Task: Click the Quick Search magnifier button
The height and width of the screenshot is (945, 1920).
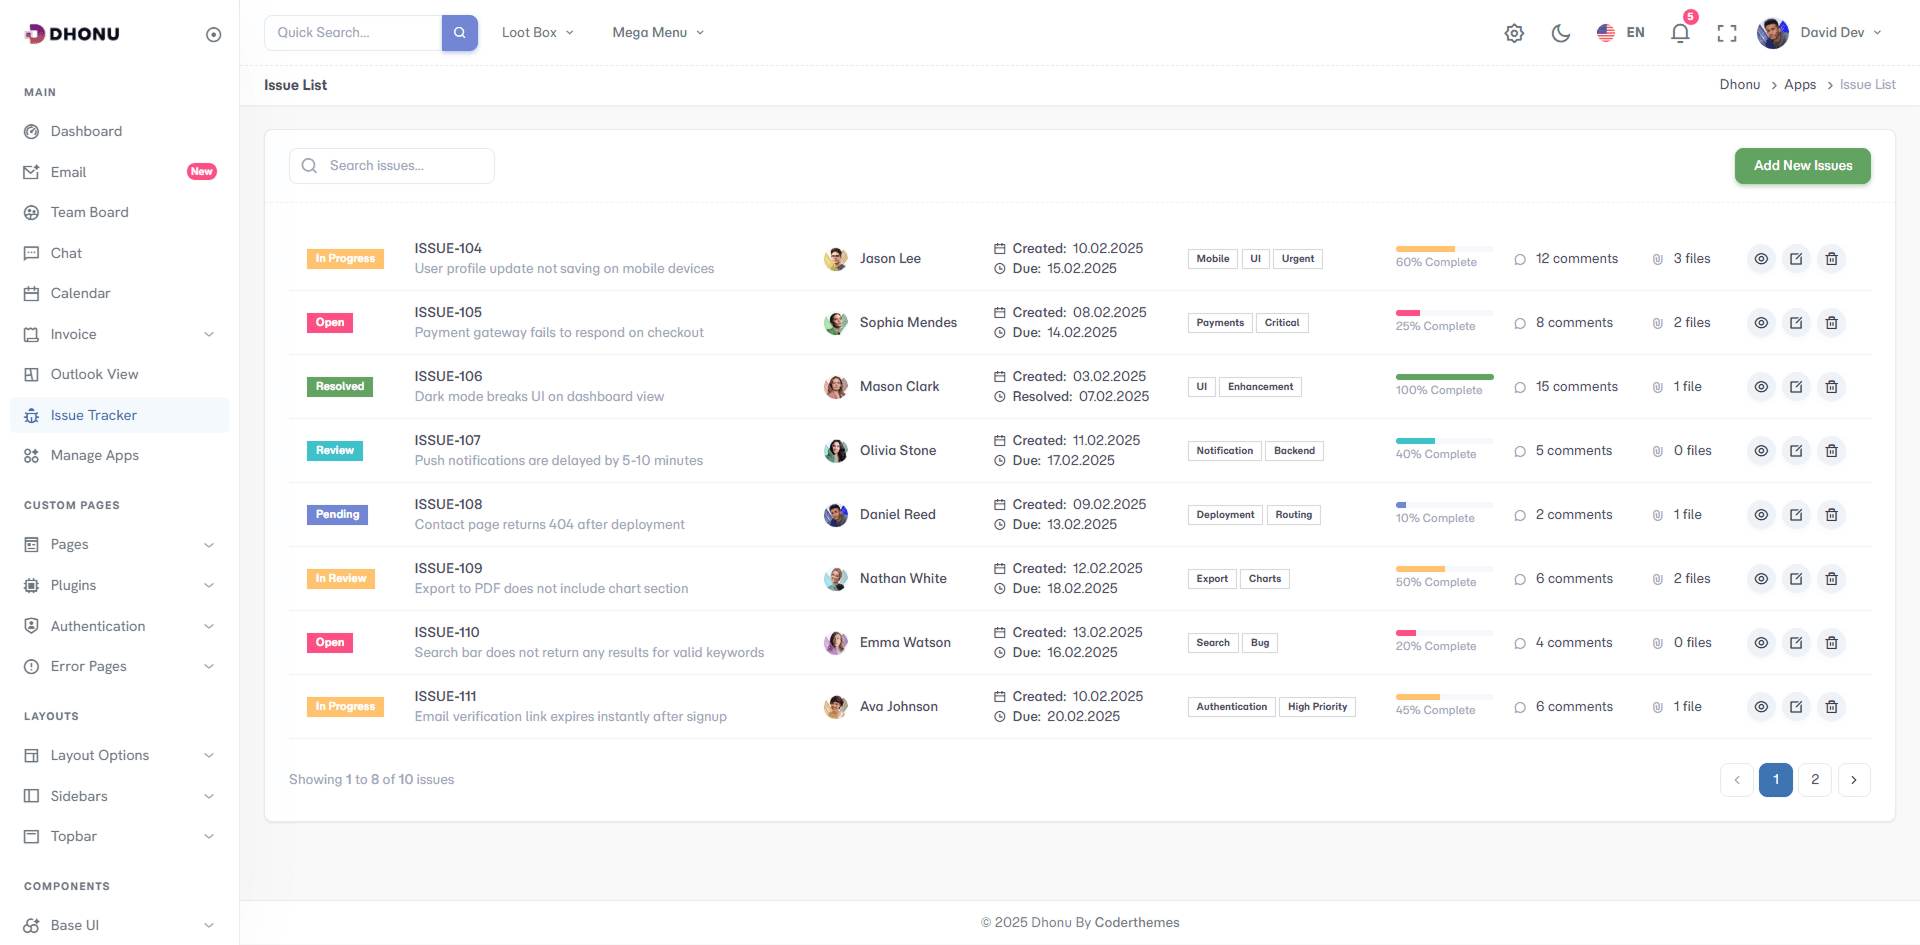Action: (x=460, y=33)
